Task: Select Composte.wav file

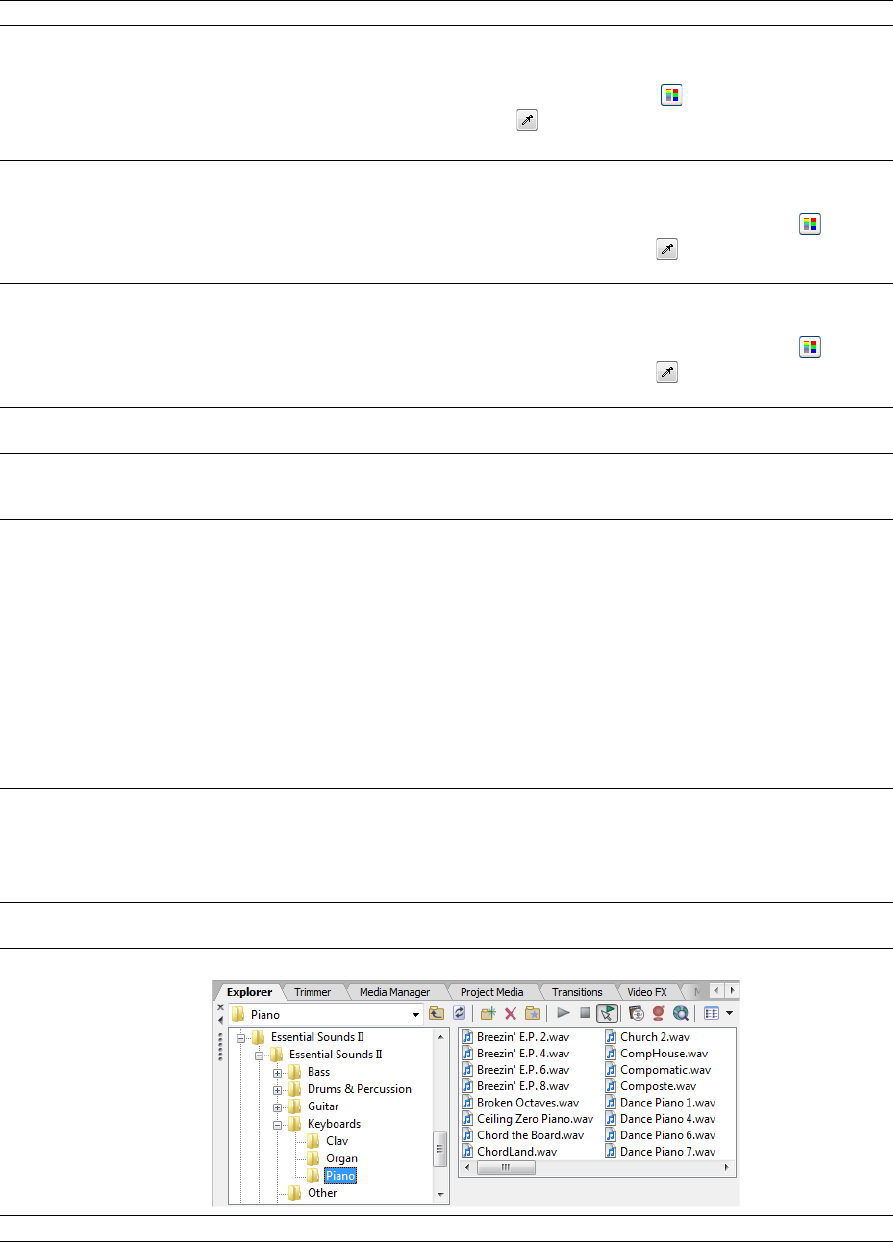Action: [x=650, y=1086]
